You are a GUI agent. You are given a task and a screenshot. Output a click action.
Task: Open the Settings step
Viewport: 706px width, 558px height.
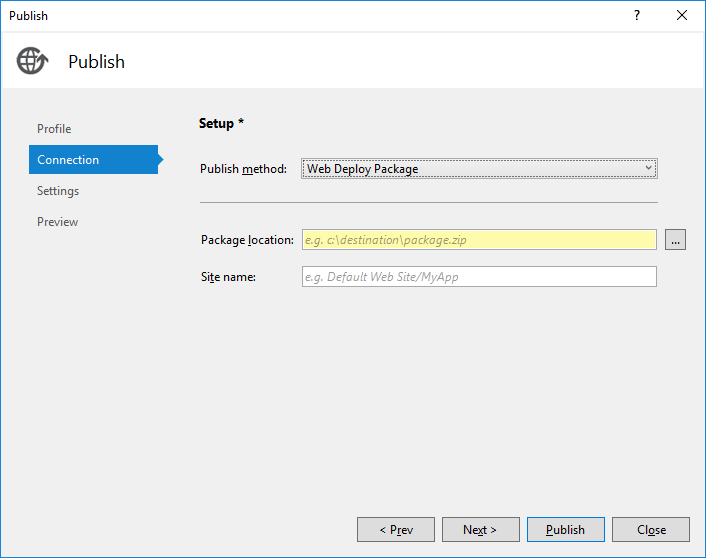click(x=58, y=191)
